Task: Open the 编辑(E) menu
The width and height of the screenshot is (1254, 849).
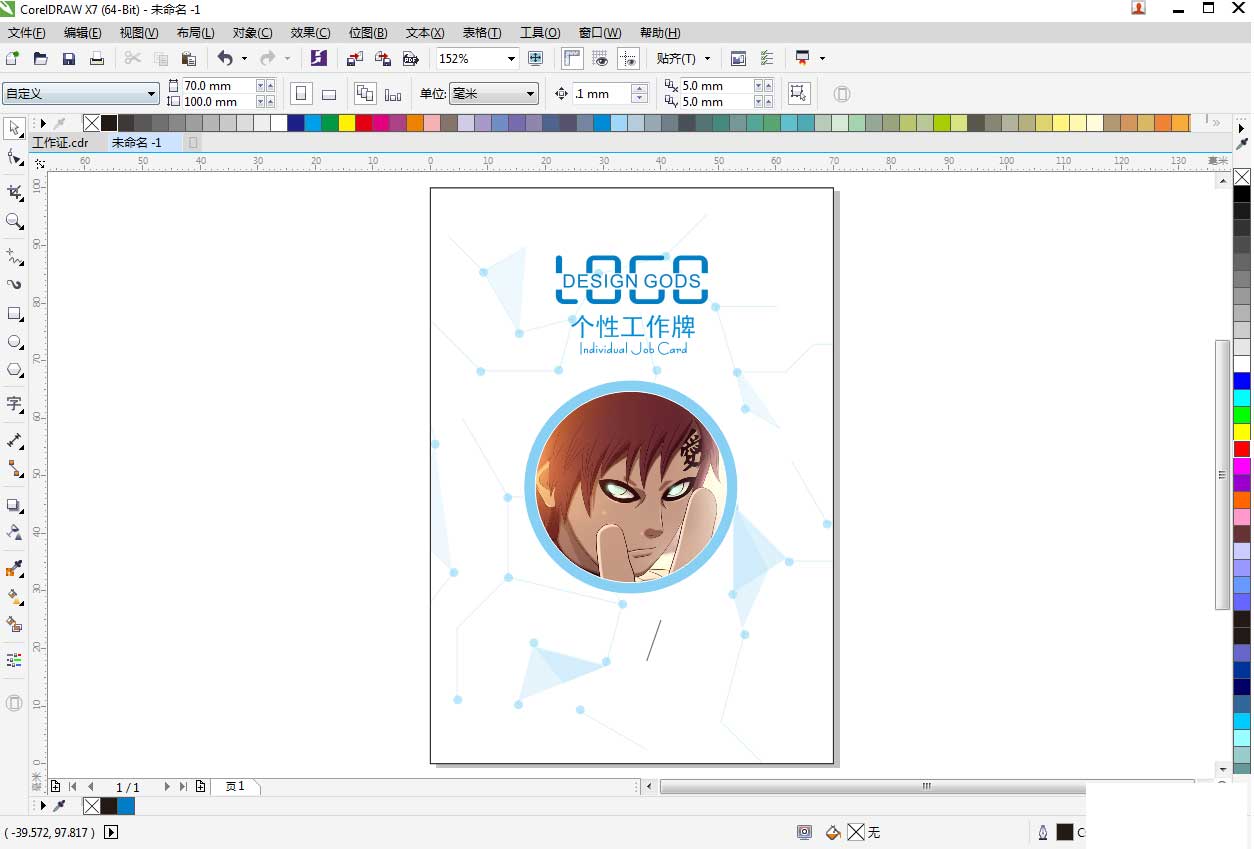Action: click(83, 33)
